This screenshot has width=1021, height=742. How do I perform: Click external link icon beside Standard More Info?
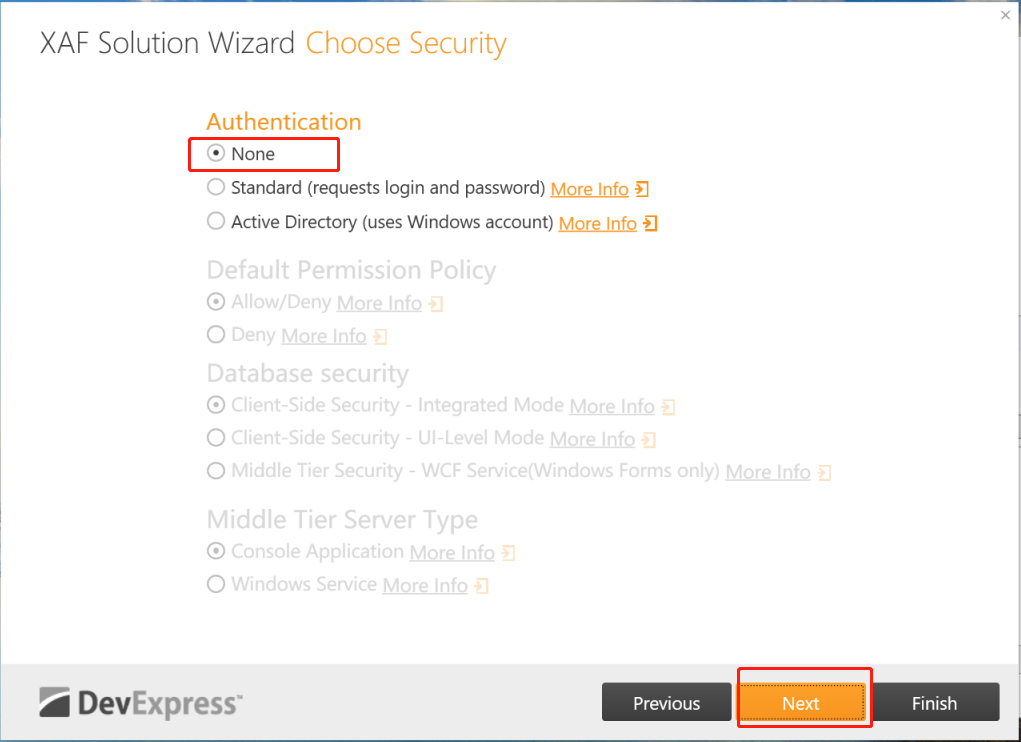pyautogui.click(x=643, y=189)
